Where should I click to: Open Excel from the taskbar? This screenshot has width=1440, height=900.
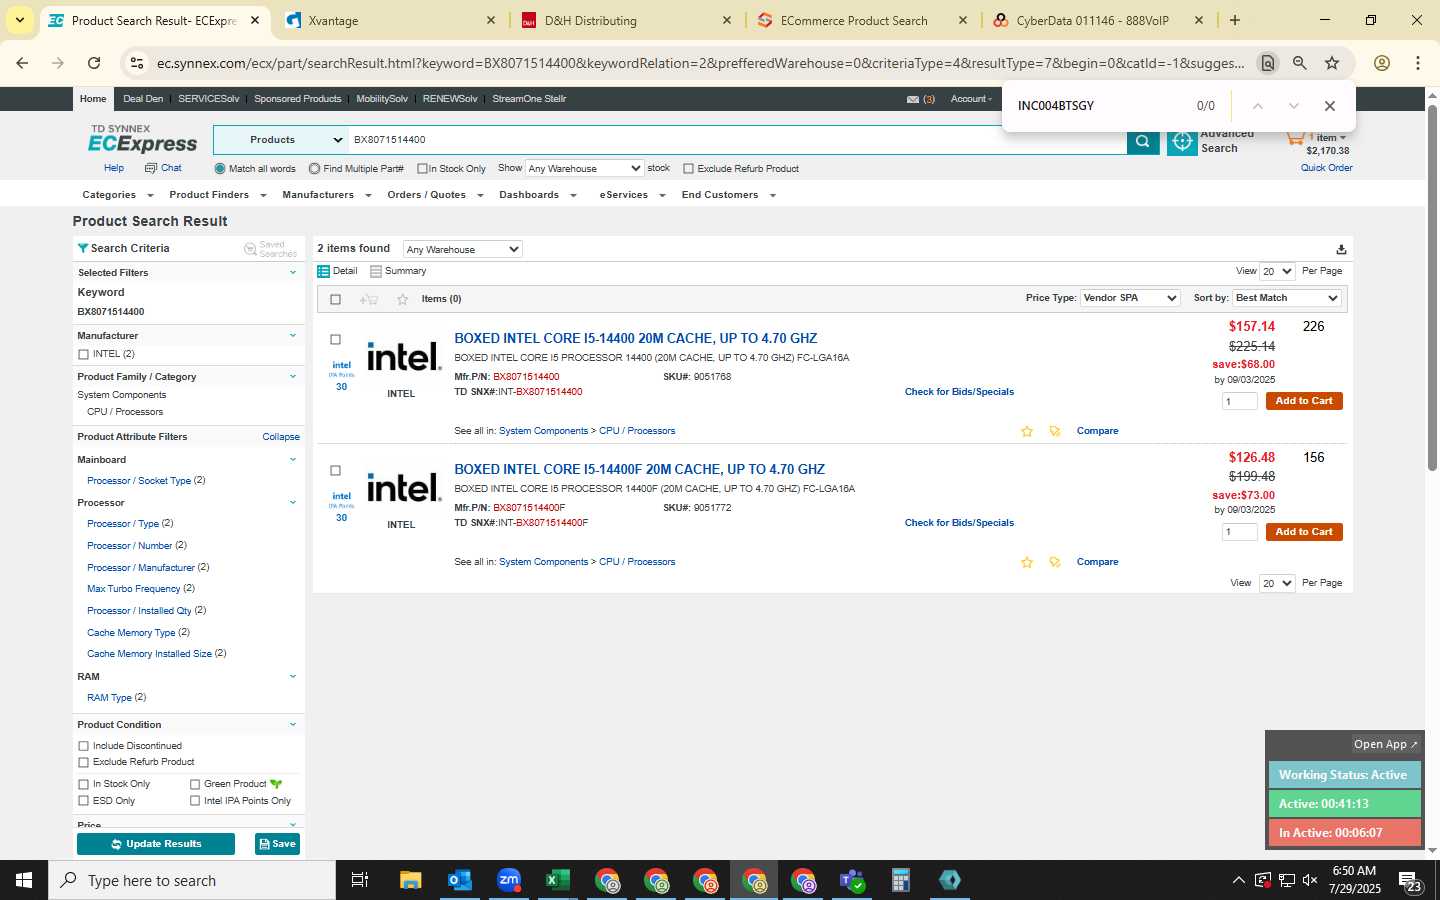(557, 880)
